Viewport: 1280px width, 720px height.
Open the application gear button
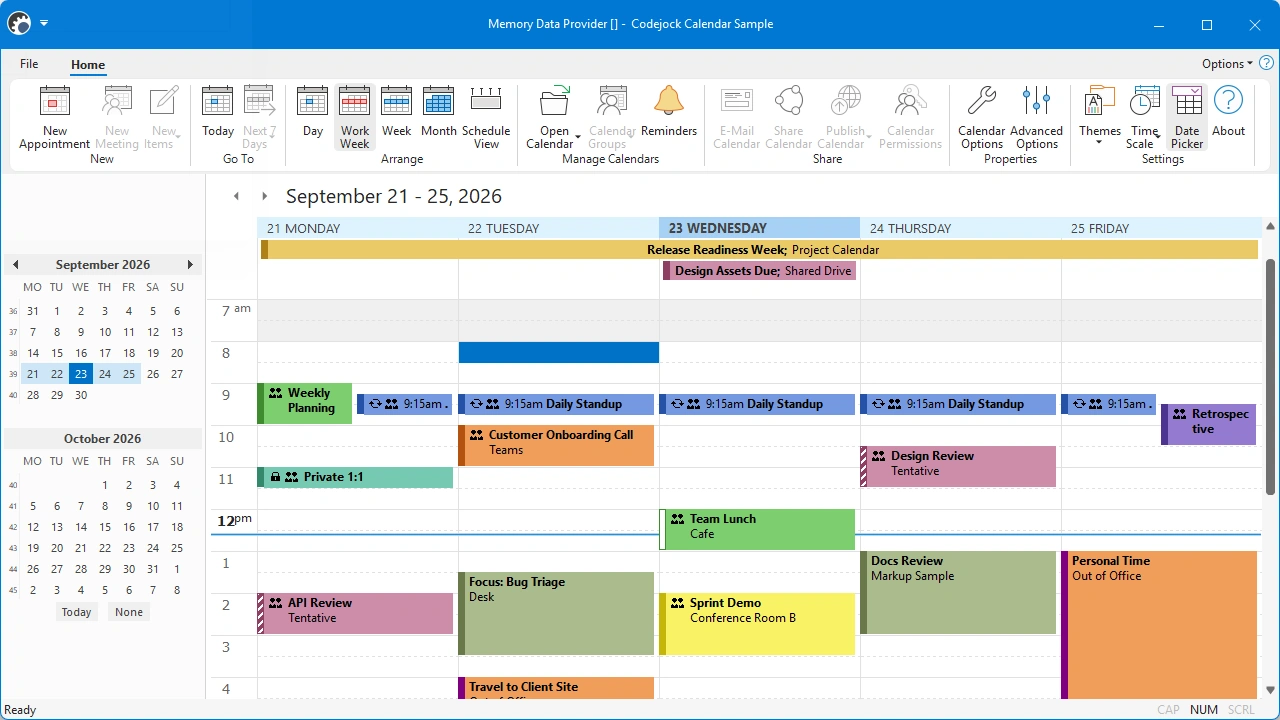point(18,23)
